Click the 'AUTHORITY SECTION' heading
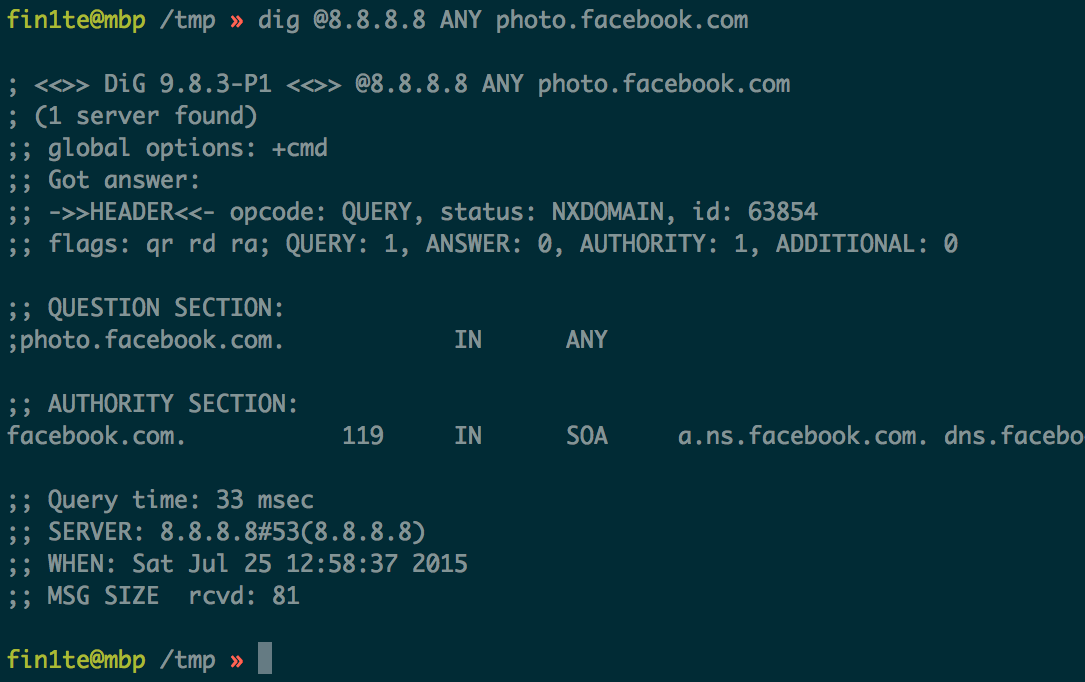Viewport: 1085px width, 682px height. (x=172, y=404)
